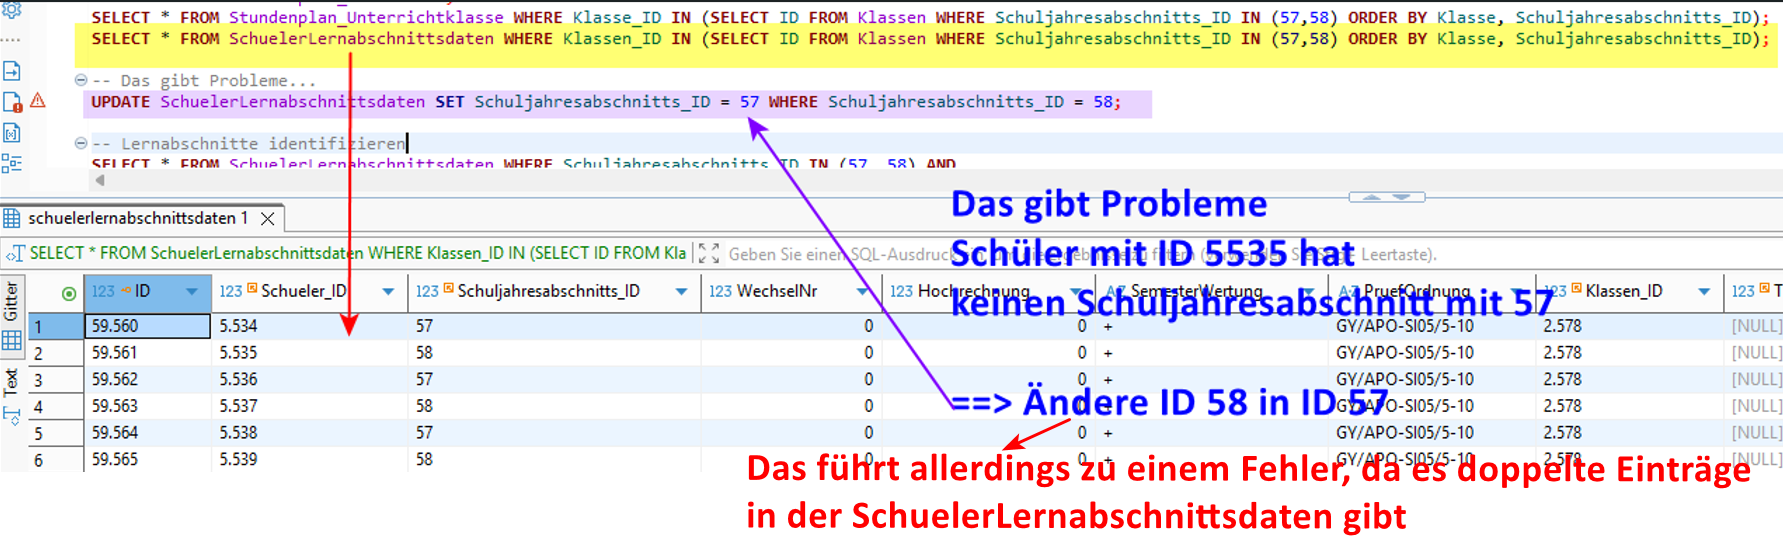This screenshot has width=1783, height=556.
Task: Click the cell with ID 59.563
Action: coord(147,407)
